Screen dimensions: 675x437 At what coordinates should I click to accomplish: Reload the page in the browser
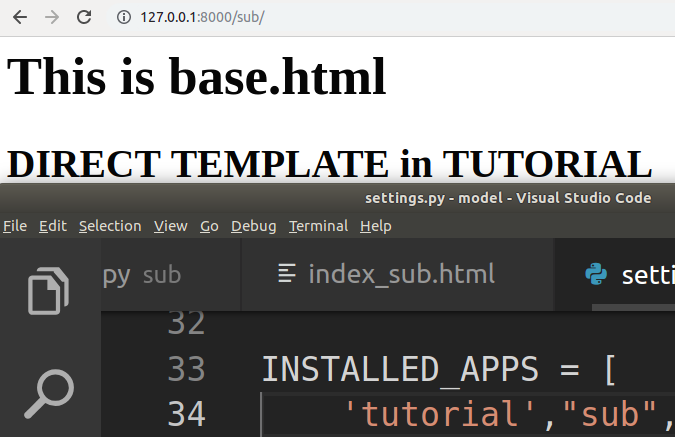(84, 17)
